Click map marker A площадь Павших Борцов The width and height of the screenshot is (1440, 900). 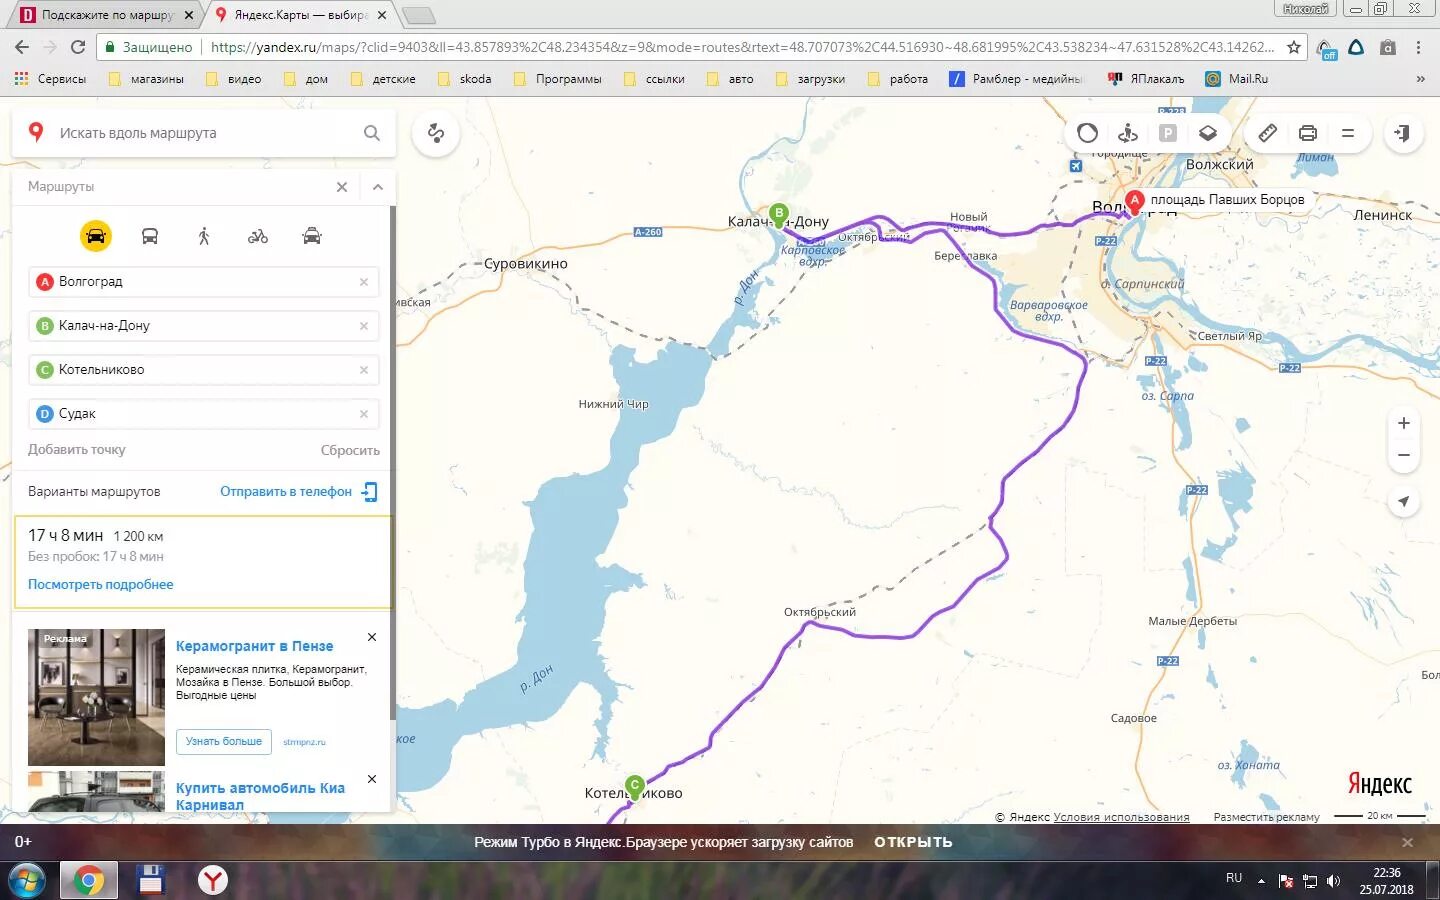point(1134,201)
